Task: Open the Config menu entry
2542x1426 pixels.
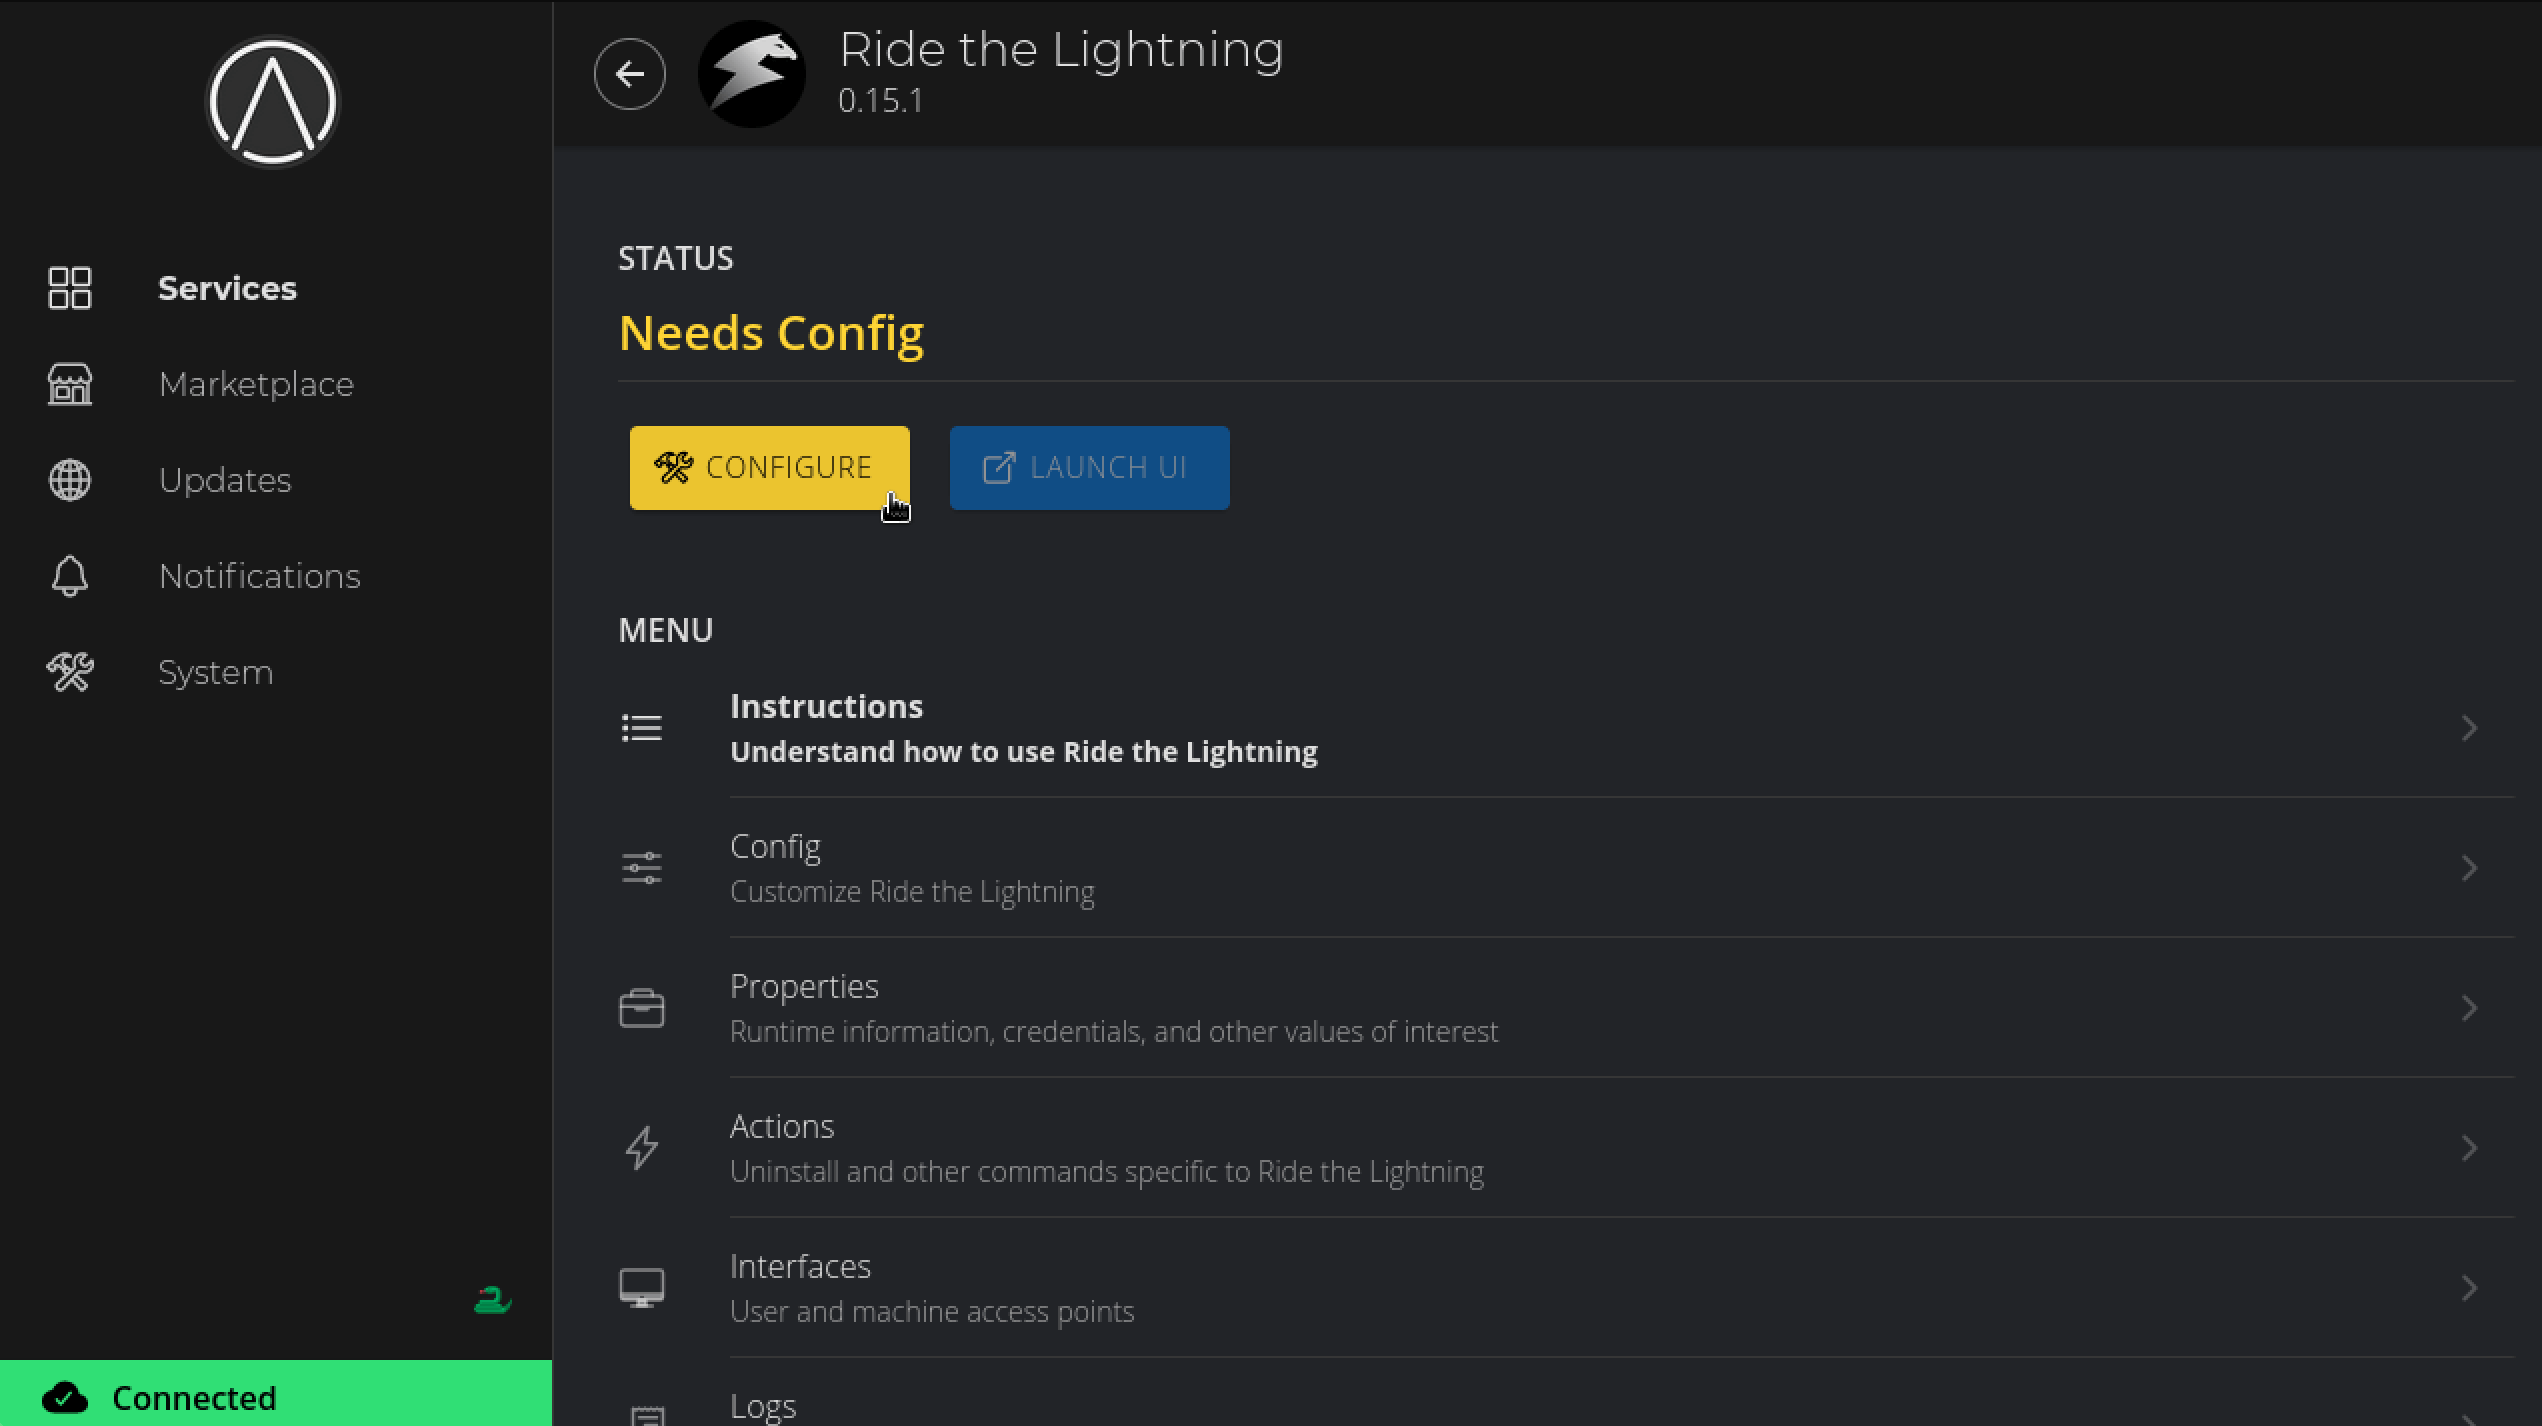Action: click(x=912, y=866)
